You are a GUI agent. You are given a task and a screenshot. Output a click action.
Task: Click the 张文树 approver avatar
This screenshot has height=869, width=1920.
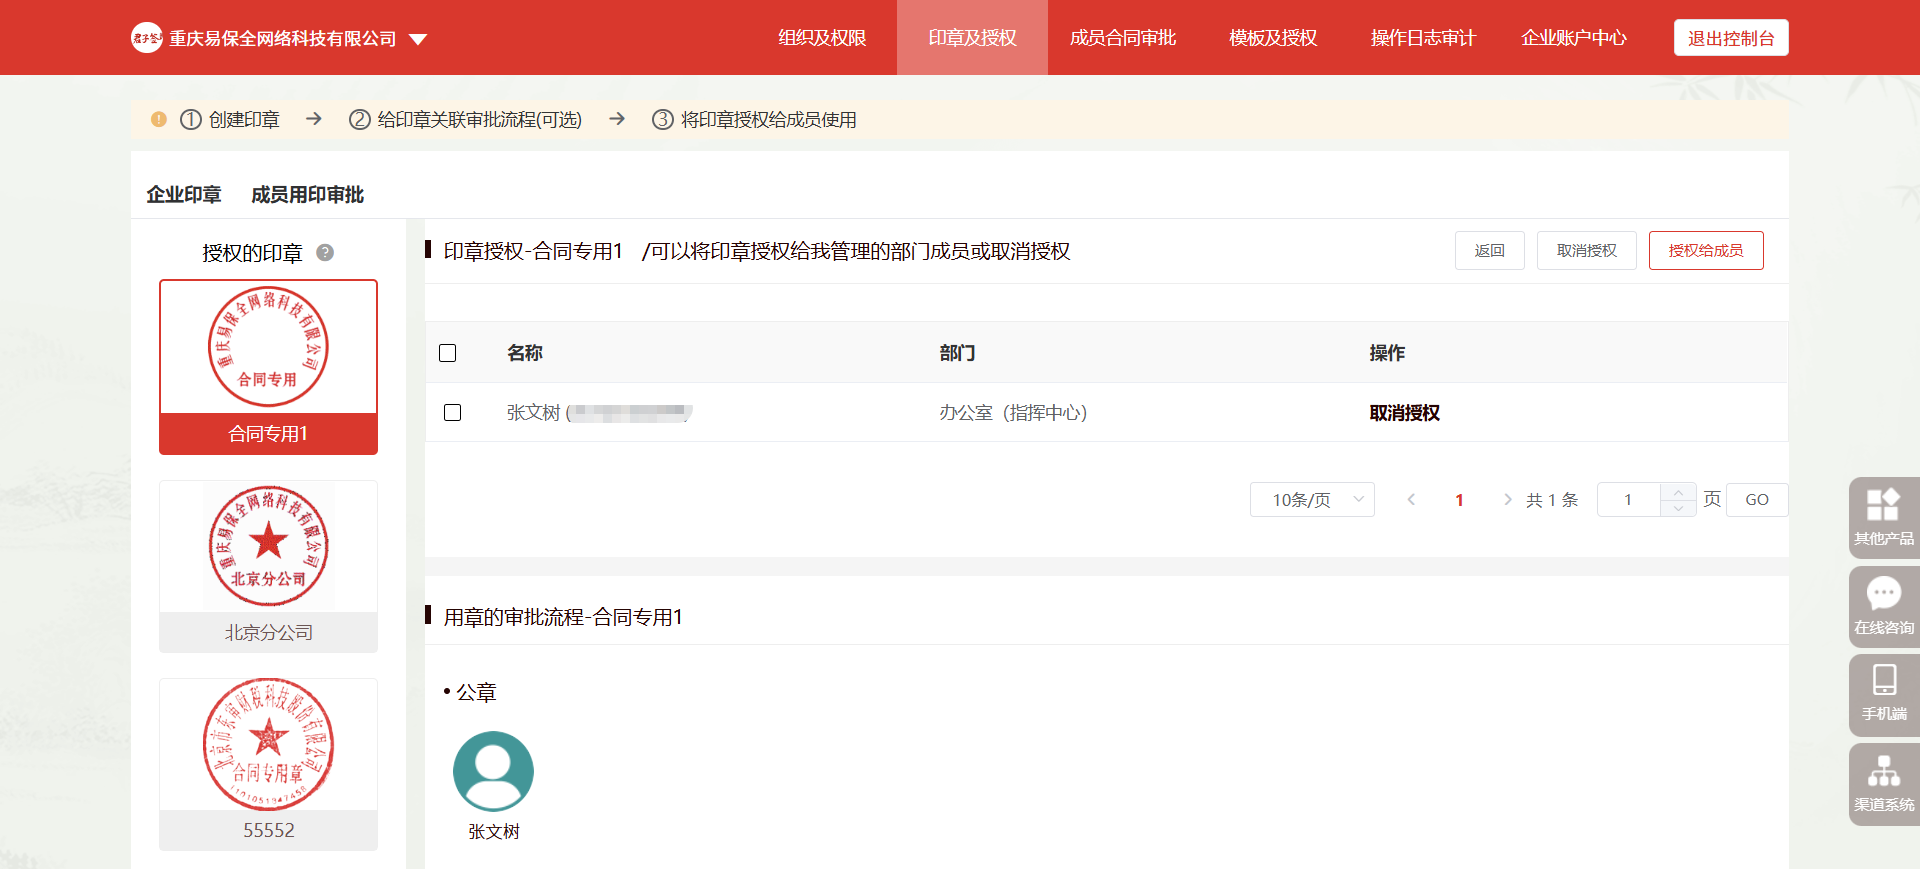[493, 771]
